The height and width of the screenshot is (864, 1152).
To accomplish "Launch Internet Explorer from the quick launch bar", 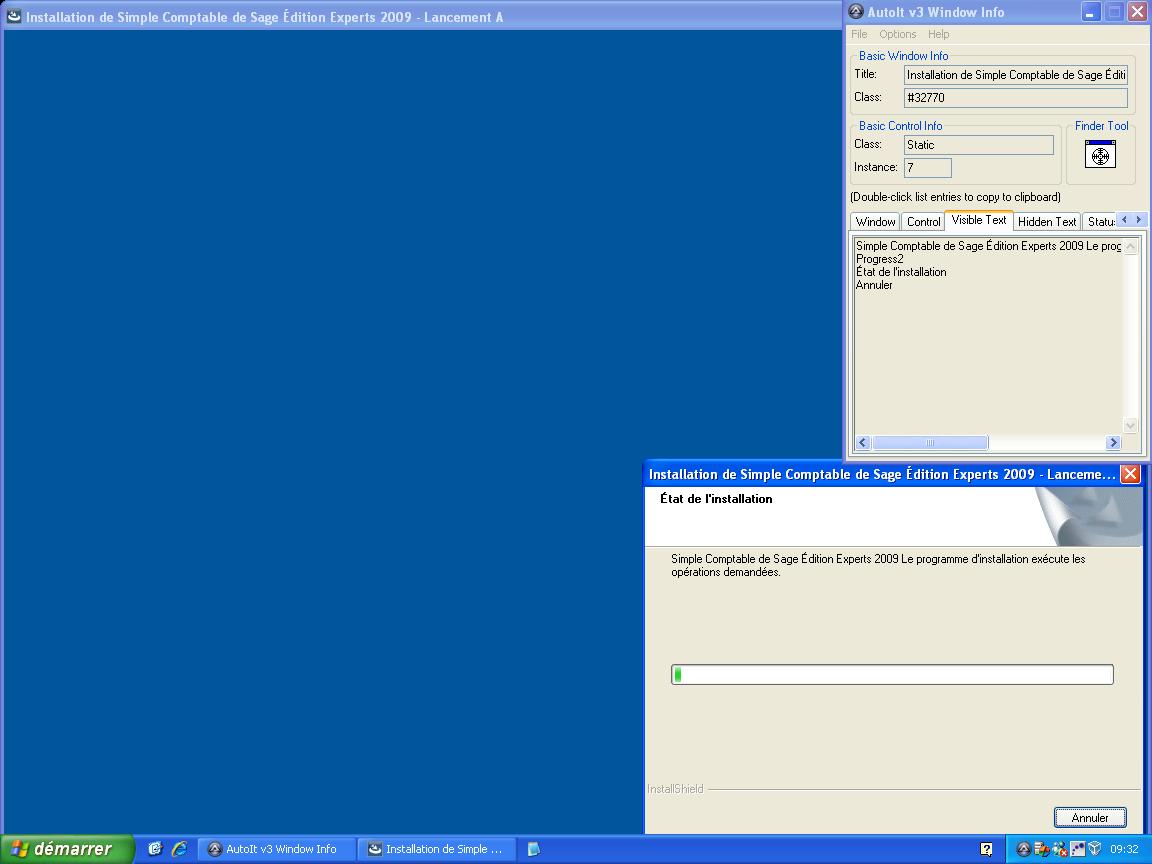I will [179, 849].
